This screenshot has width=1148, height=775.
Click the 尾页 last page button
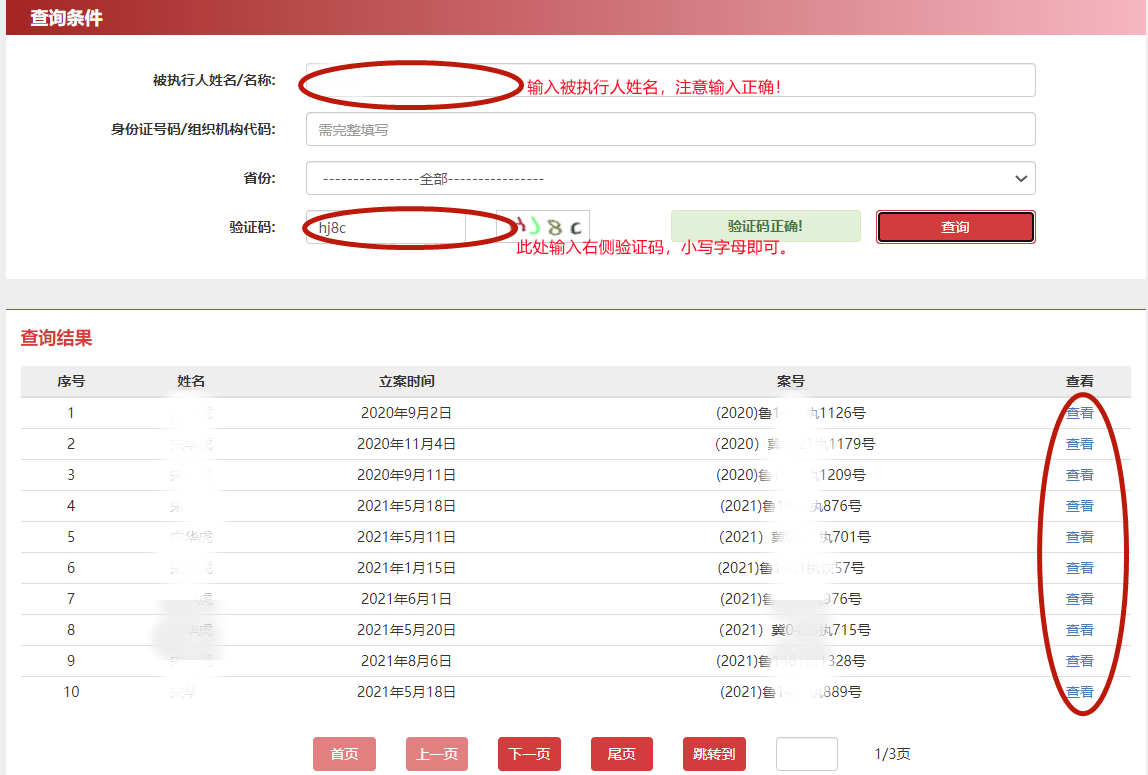621,754
